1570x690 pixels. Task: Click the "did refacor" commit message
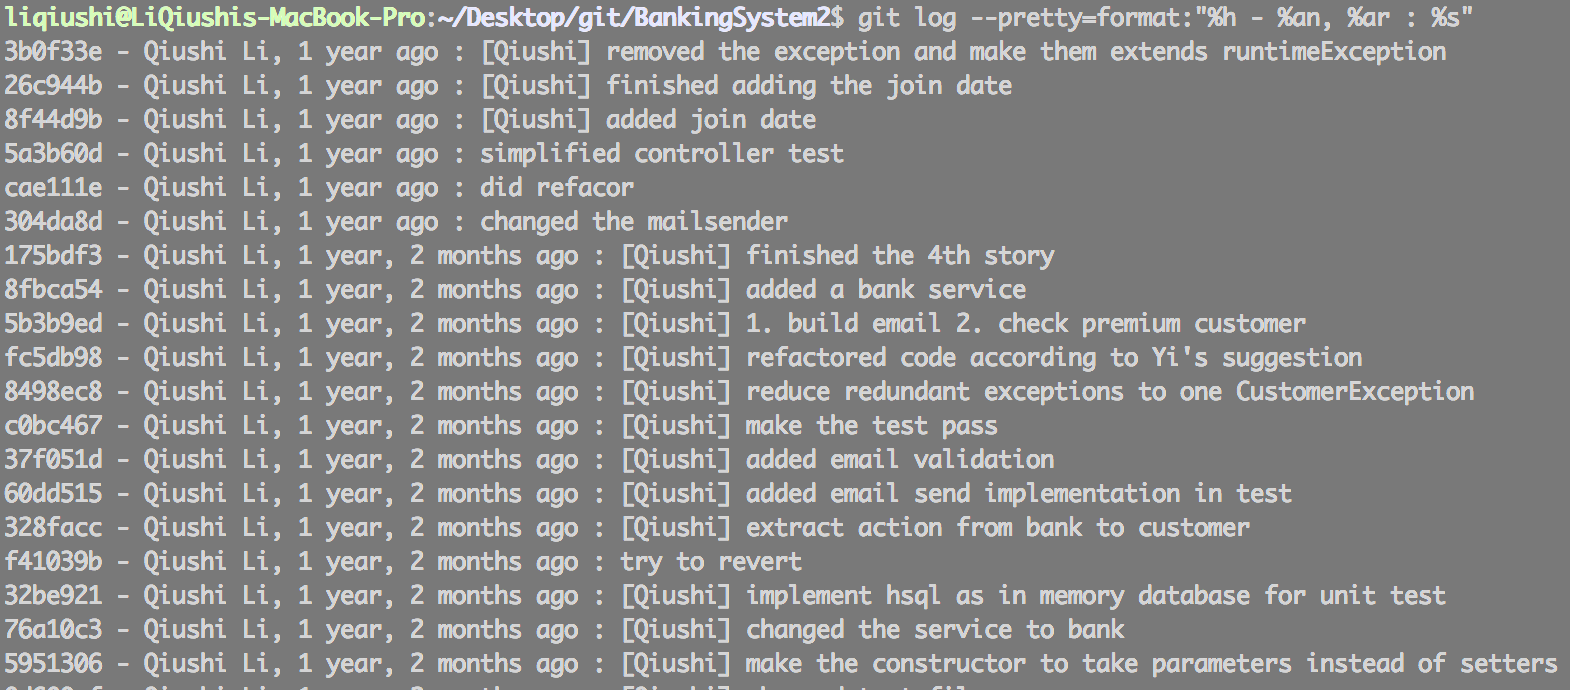point(556,188)
